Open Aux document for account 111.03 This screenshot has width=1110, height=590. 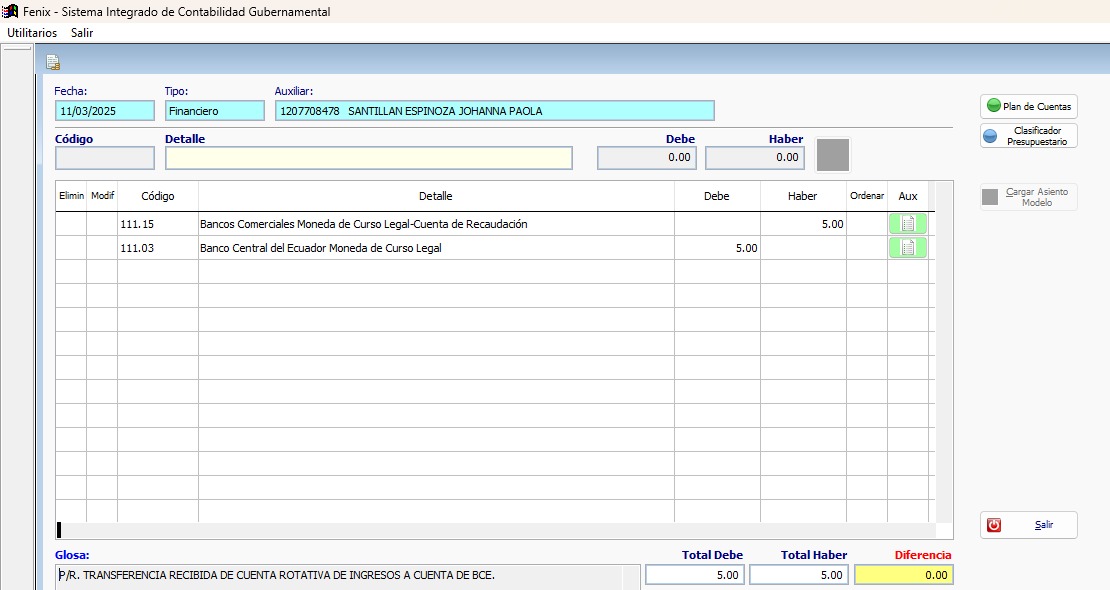click(907, 248)
